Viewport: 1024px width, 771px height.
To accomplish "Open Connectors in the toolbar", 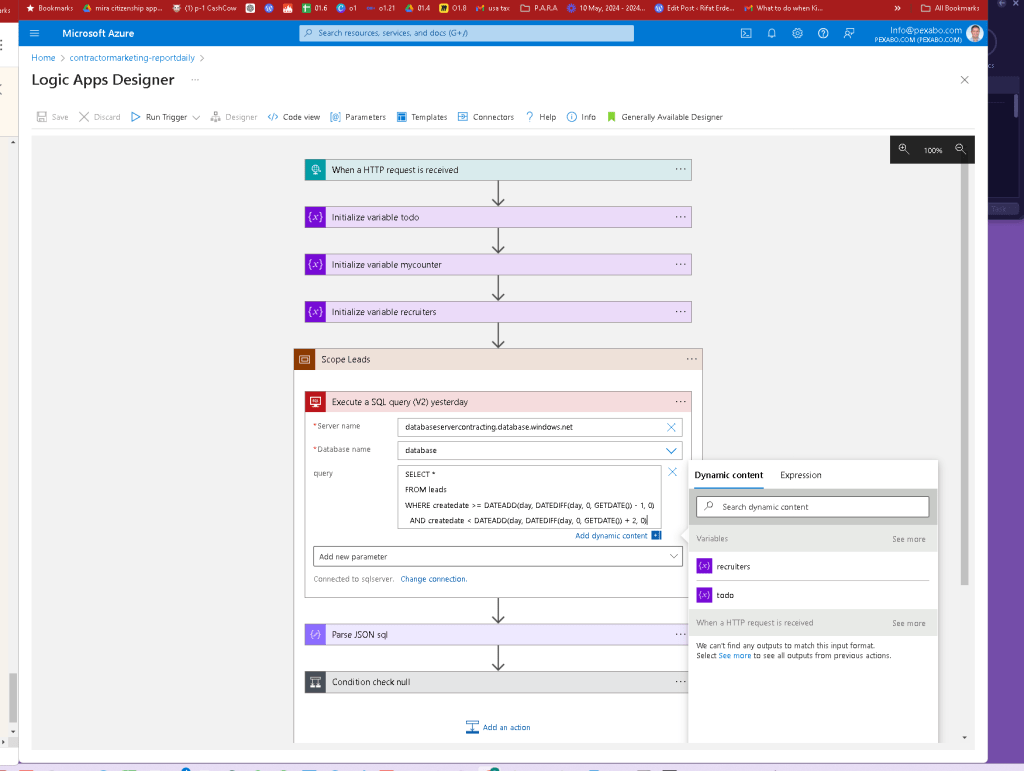I will click(486, 117).
